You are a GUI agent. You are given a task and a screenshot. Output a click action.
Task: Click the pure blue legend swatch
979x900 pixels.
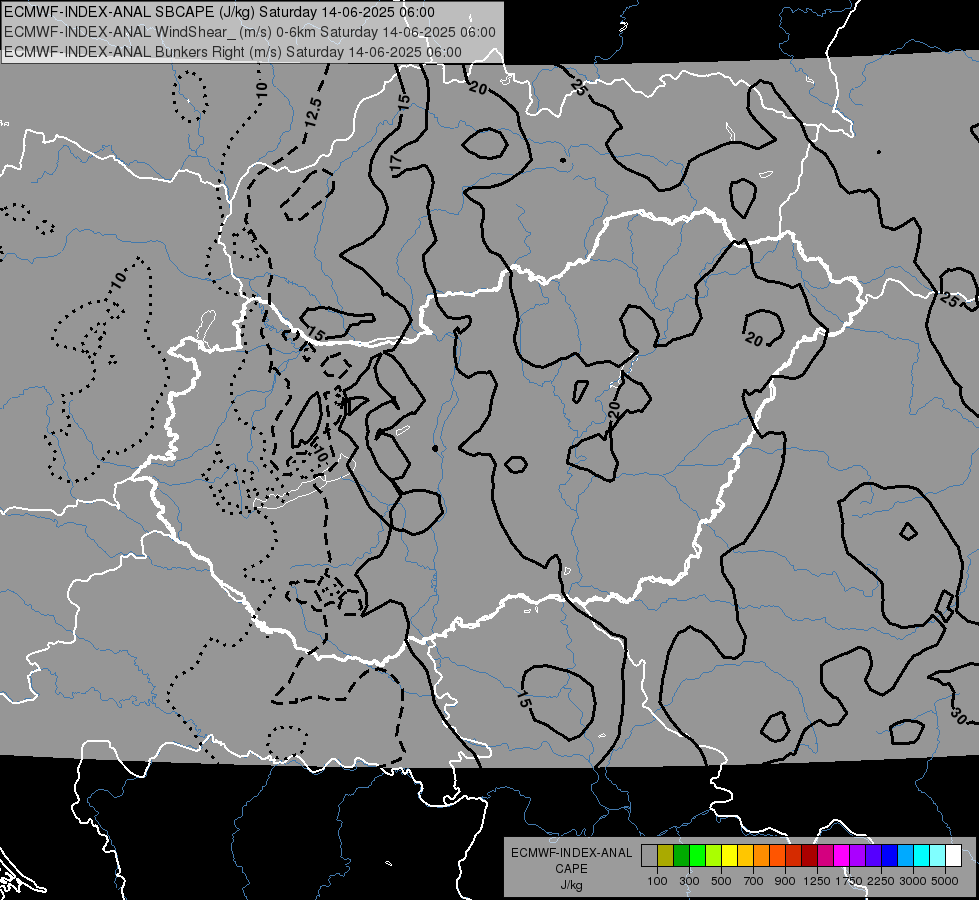point(890,856)
